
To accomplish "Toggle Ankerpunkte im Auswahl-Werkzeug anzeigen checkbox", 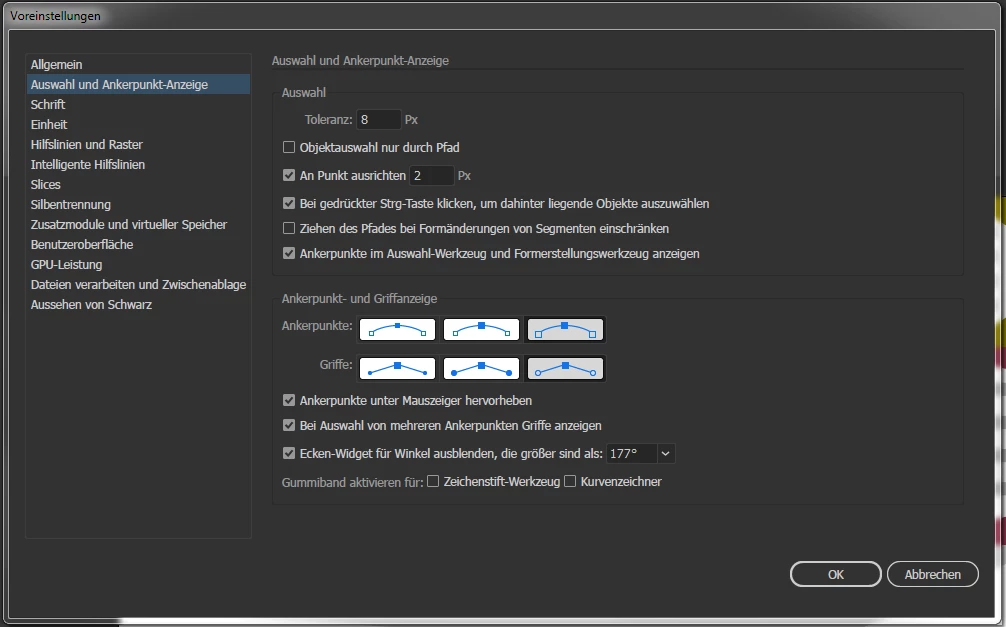I will (x=289, y=253).
